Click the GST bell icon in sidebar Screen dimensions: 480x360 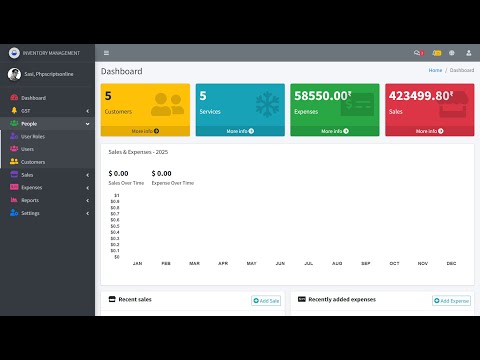(x=14, y=110)
